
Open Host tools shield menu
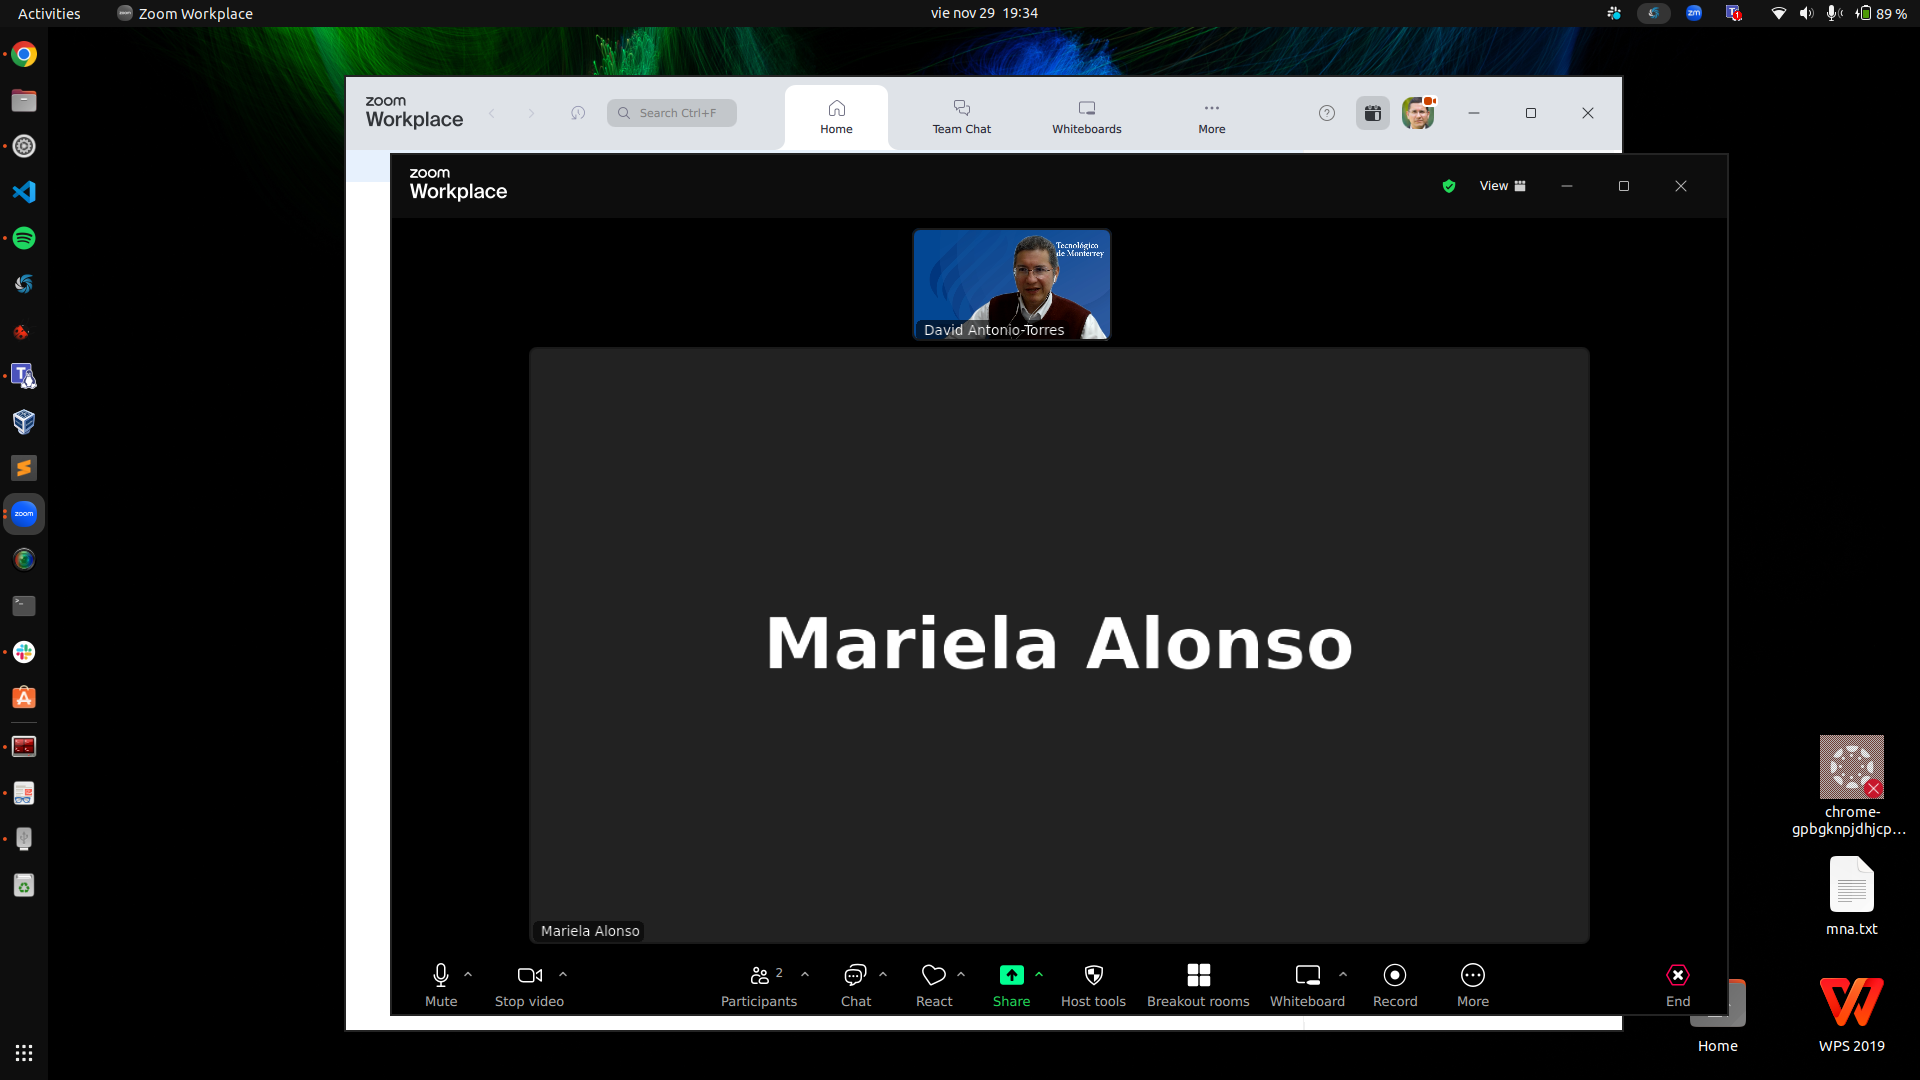tap(1093, 984)
